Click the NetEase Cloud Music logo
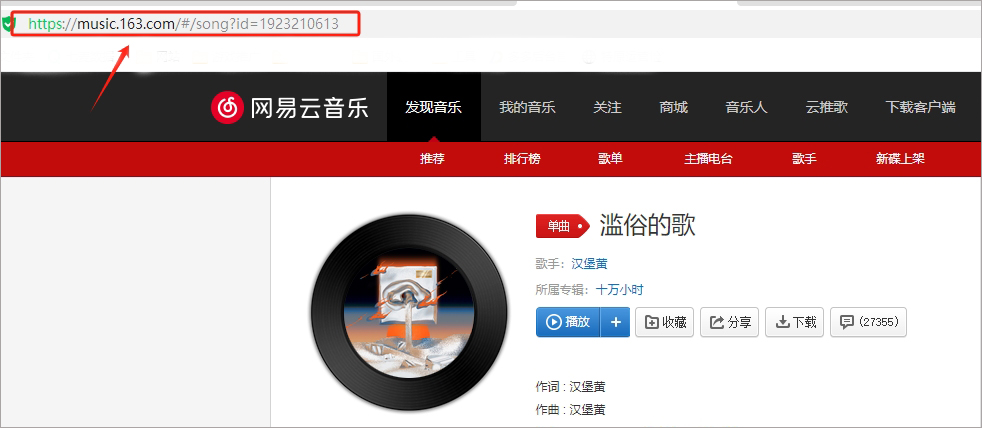 click(289, 108)
